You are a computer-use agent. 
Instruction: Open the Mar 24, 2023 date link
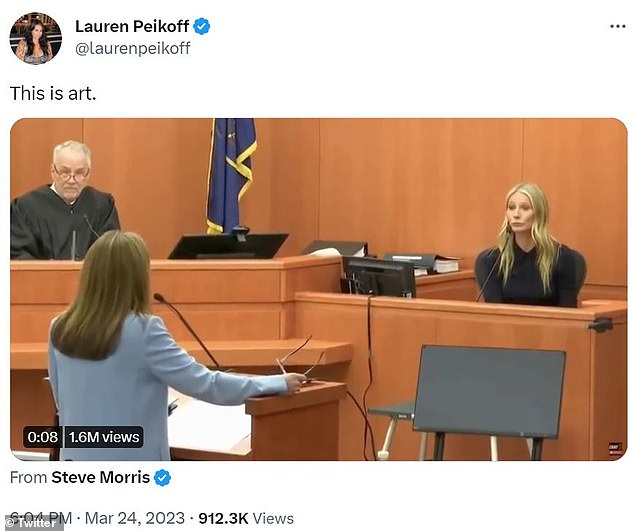tap(135, 518)
